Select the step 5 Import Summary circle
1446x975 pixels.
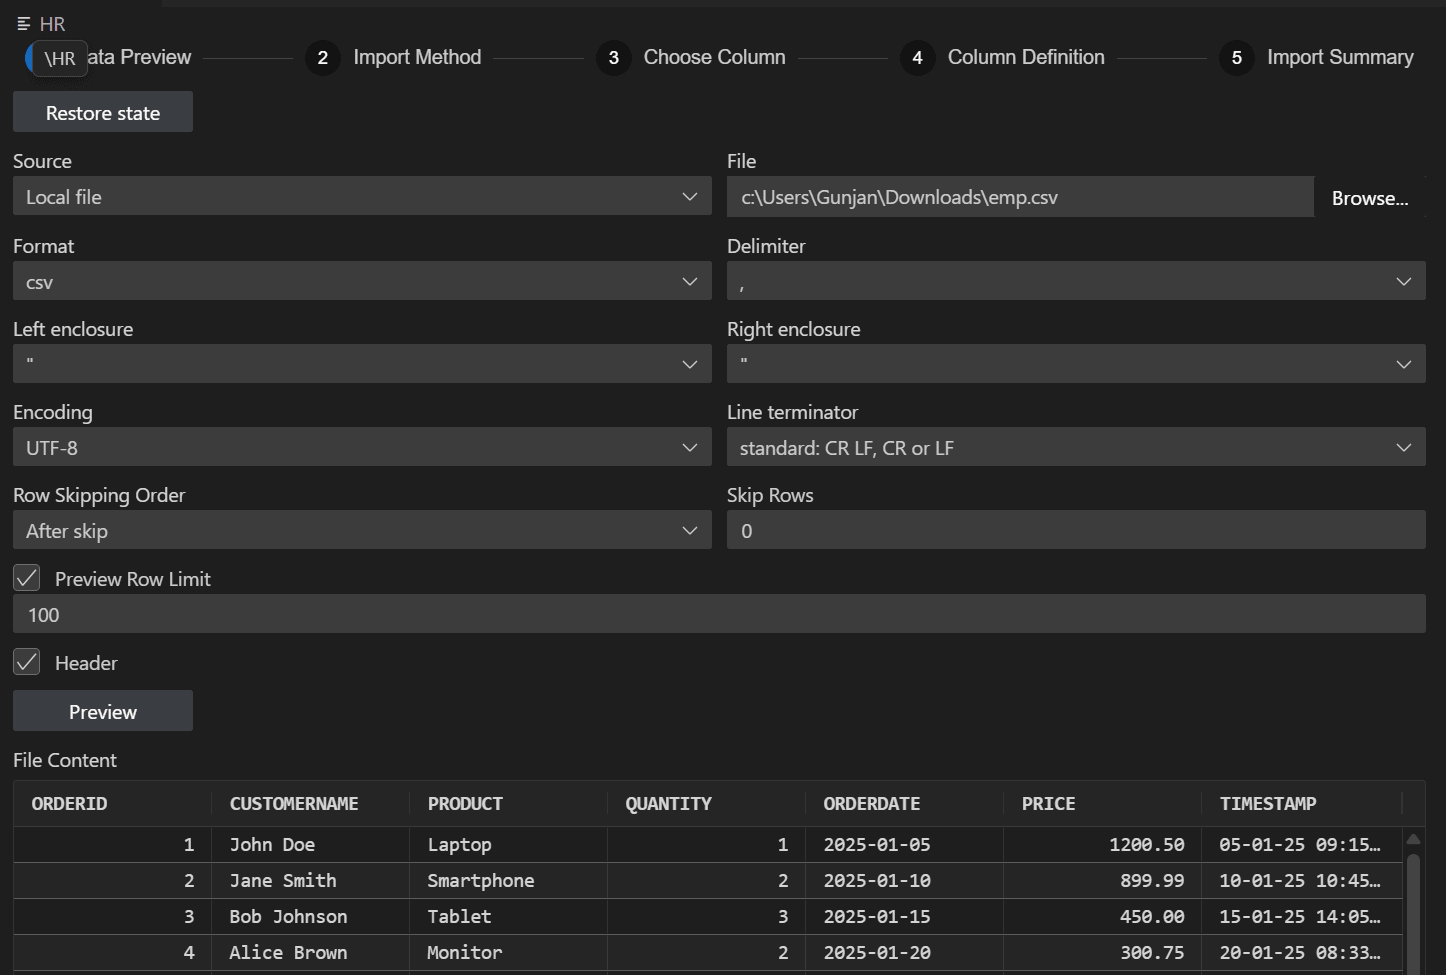tap(1236, 58)
